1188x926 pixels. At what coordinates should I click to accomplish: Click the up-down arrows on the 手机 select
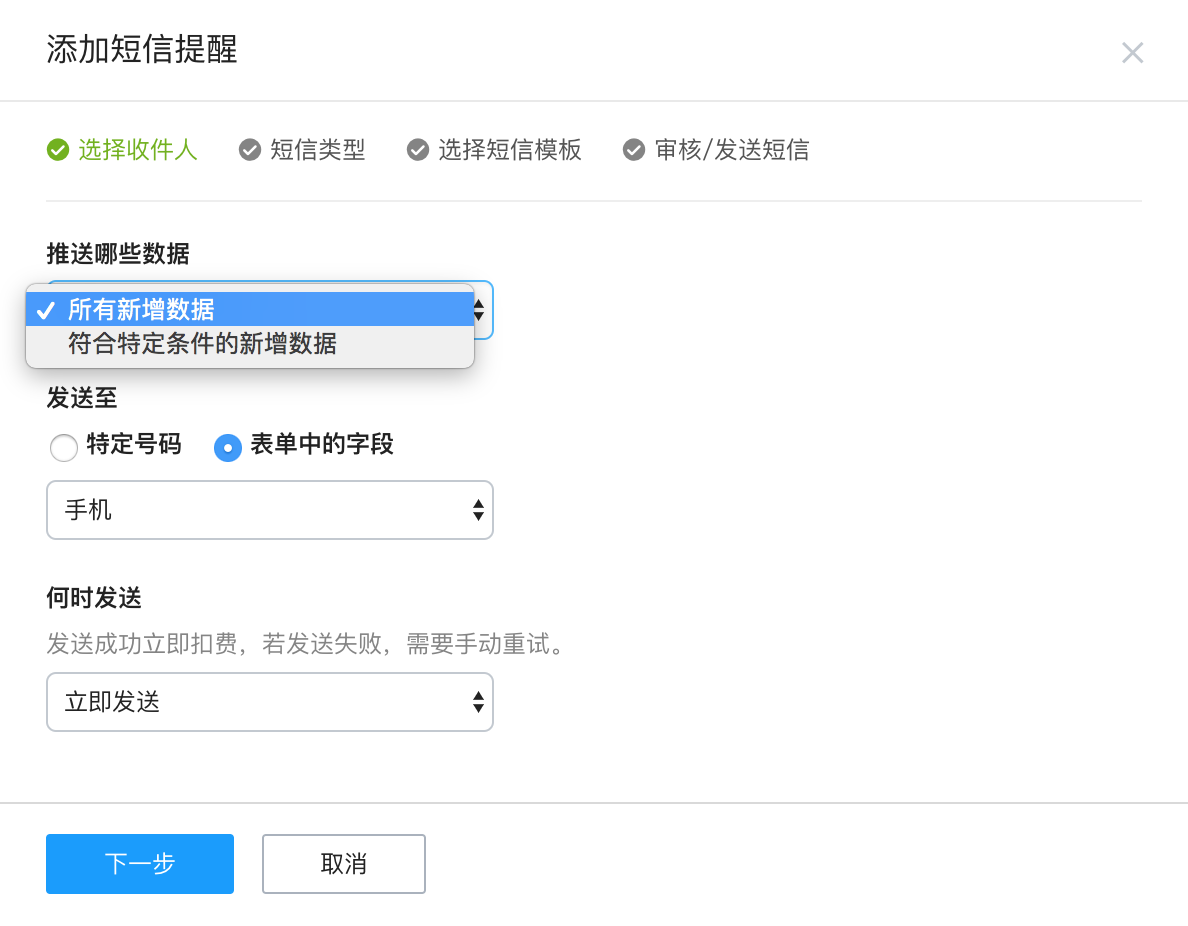pyautogui.click(x=478, y=511)
